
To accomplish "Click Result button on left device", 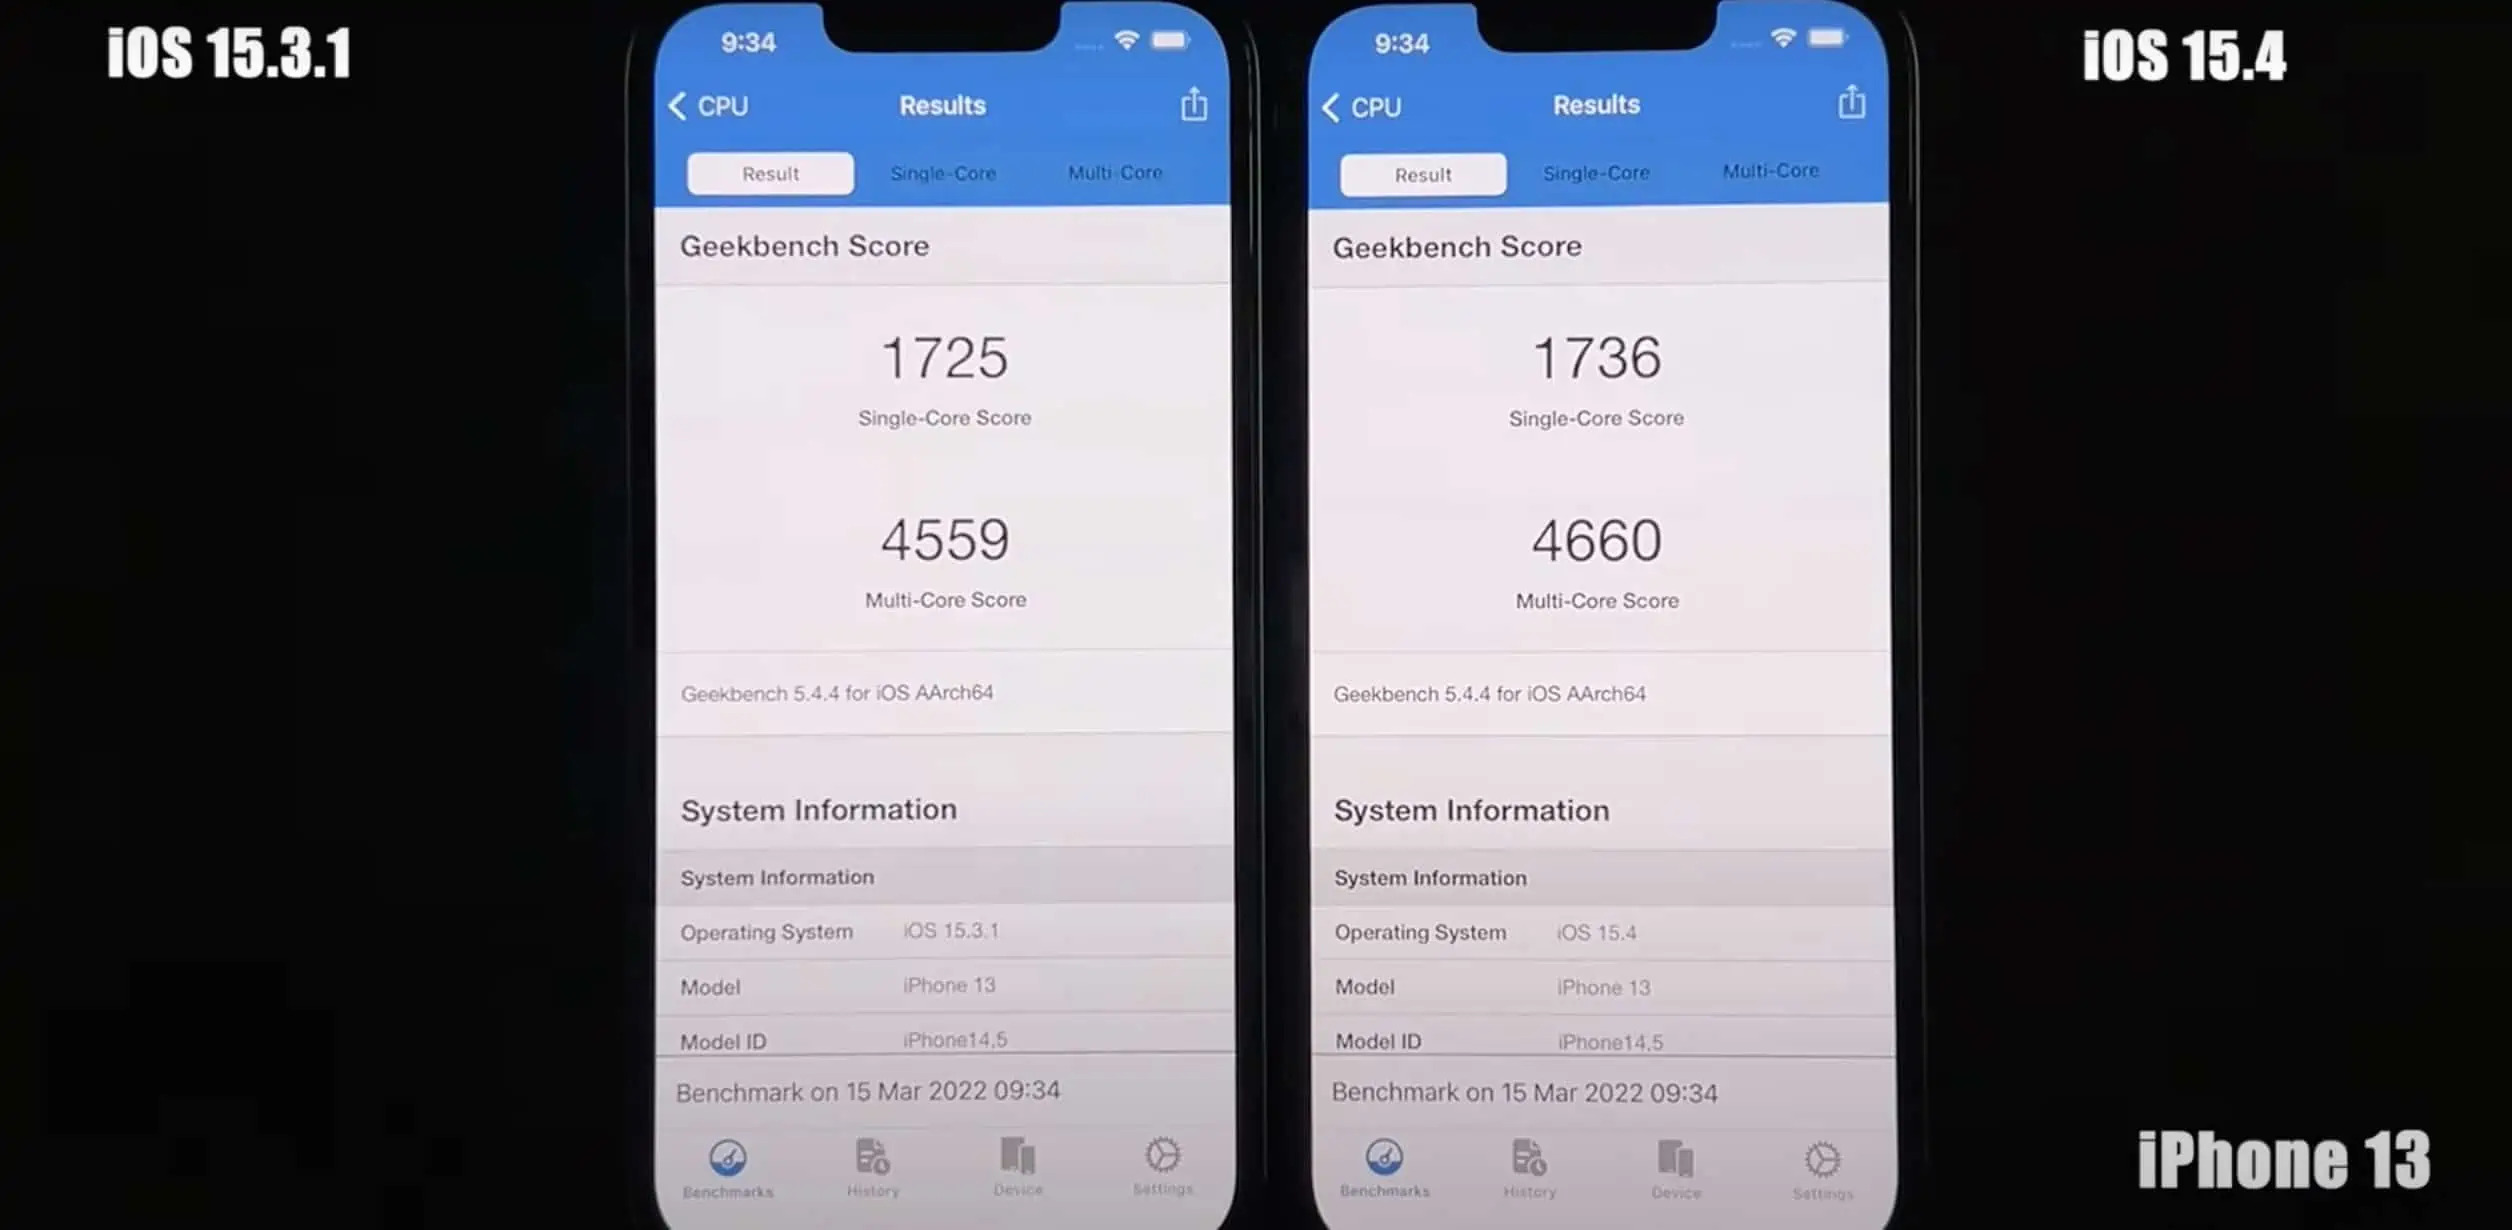I will pos(769,173).
